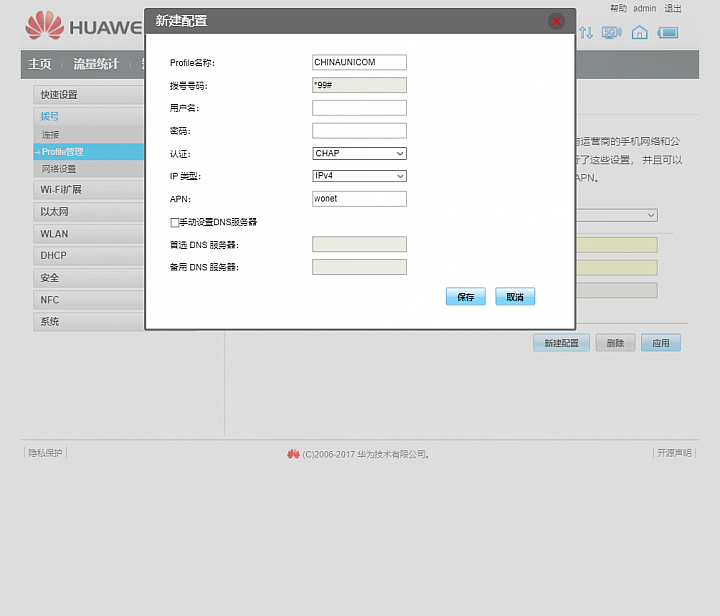Click the 新建配置 button on background page
Screen dimensions: 720x616
pos(561,343)
